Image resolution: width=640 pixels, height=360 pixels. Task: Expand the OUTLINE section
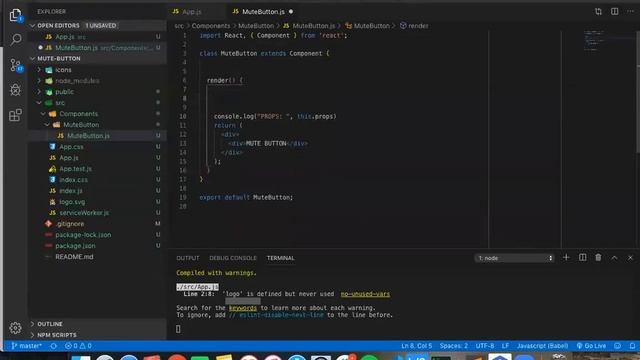point(97,324)
